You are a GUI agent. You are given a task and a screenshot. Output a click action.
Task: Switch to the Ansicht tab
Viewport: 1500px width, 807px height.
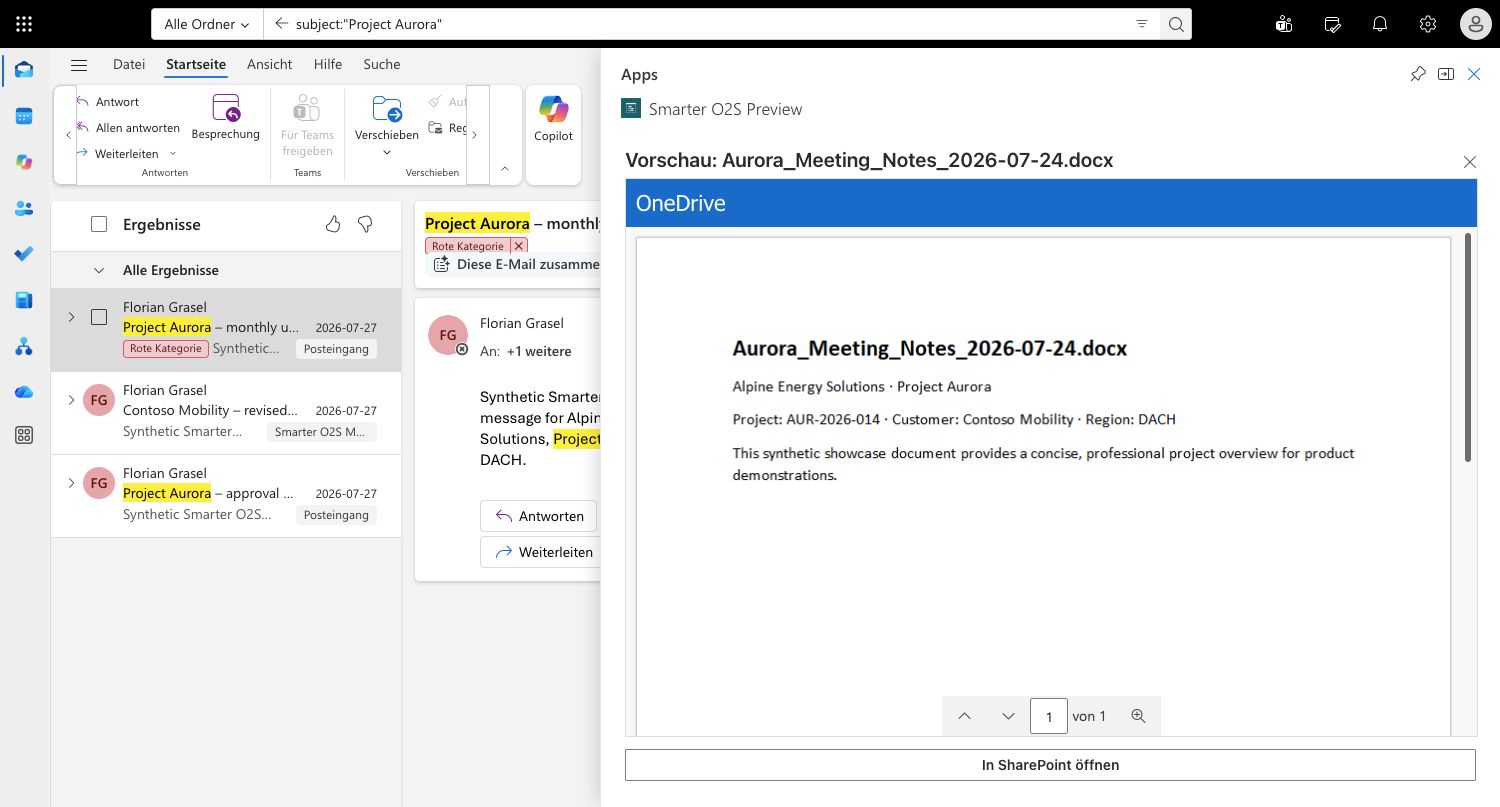click(x=270, y=64)
